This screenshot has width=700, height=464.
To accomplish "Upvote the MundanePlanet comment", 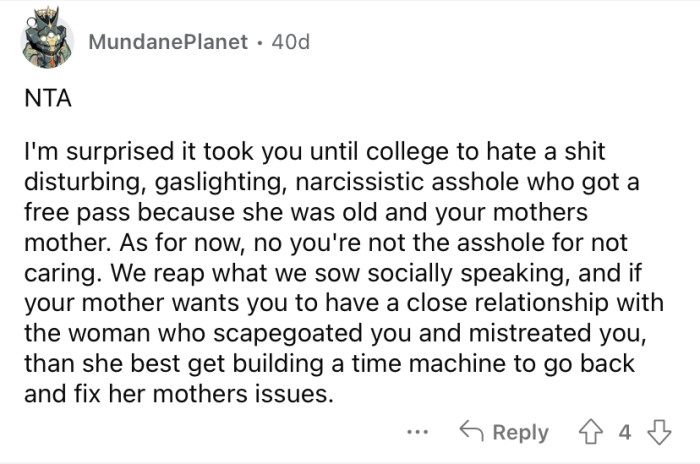I will 594,432.
